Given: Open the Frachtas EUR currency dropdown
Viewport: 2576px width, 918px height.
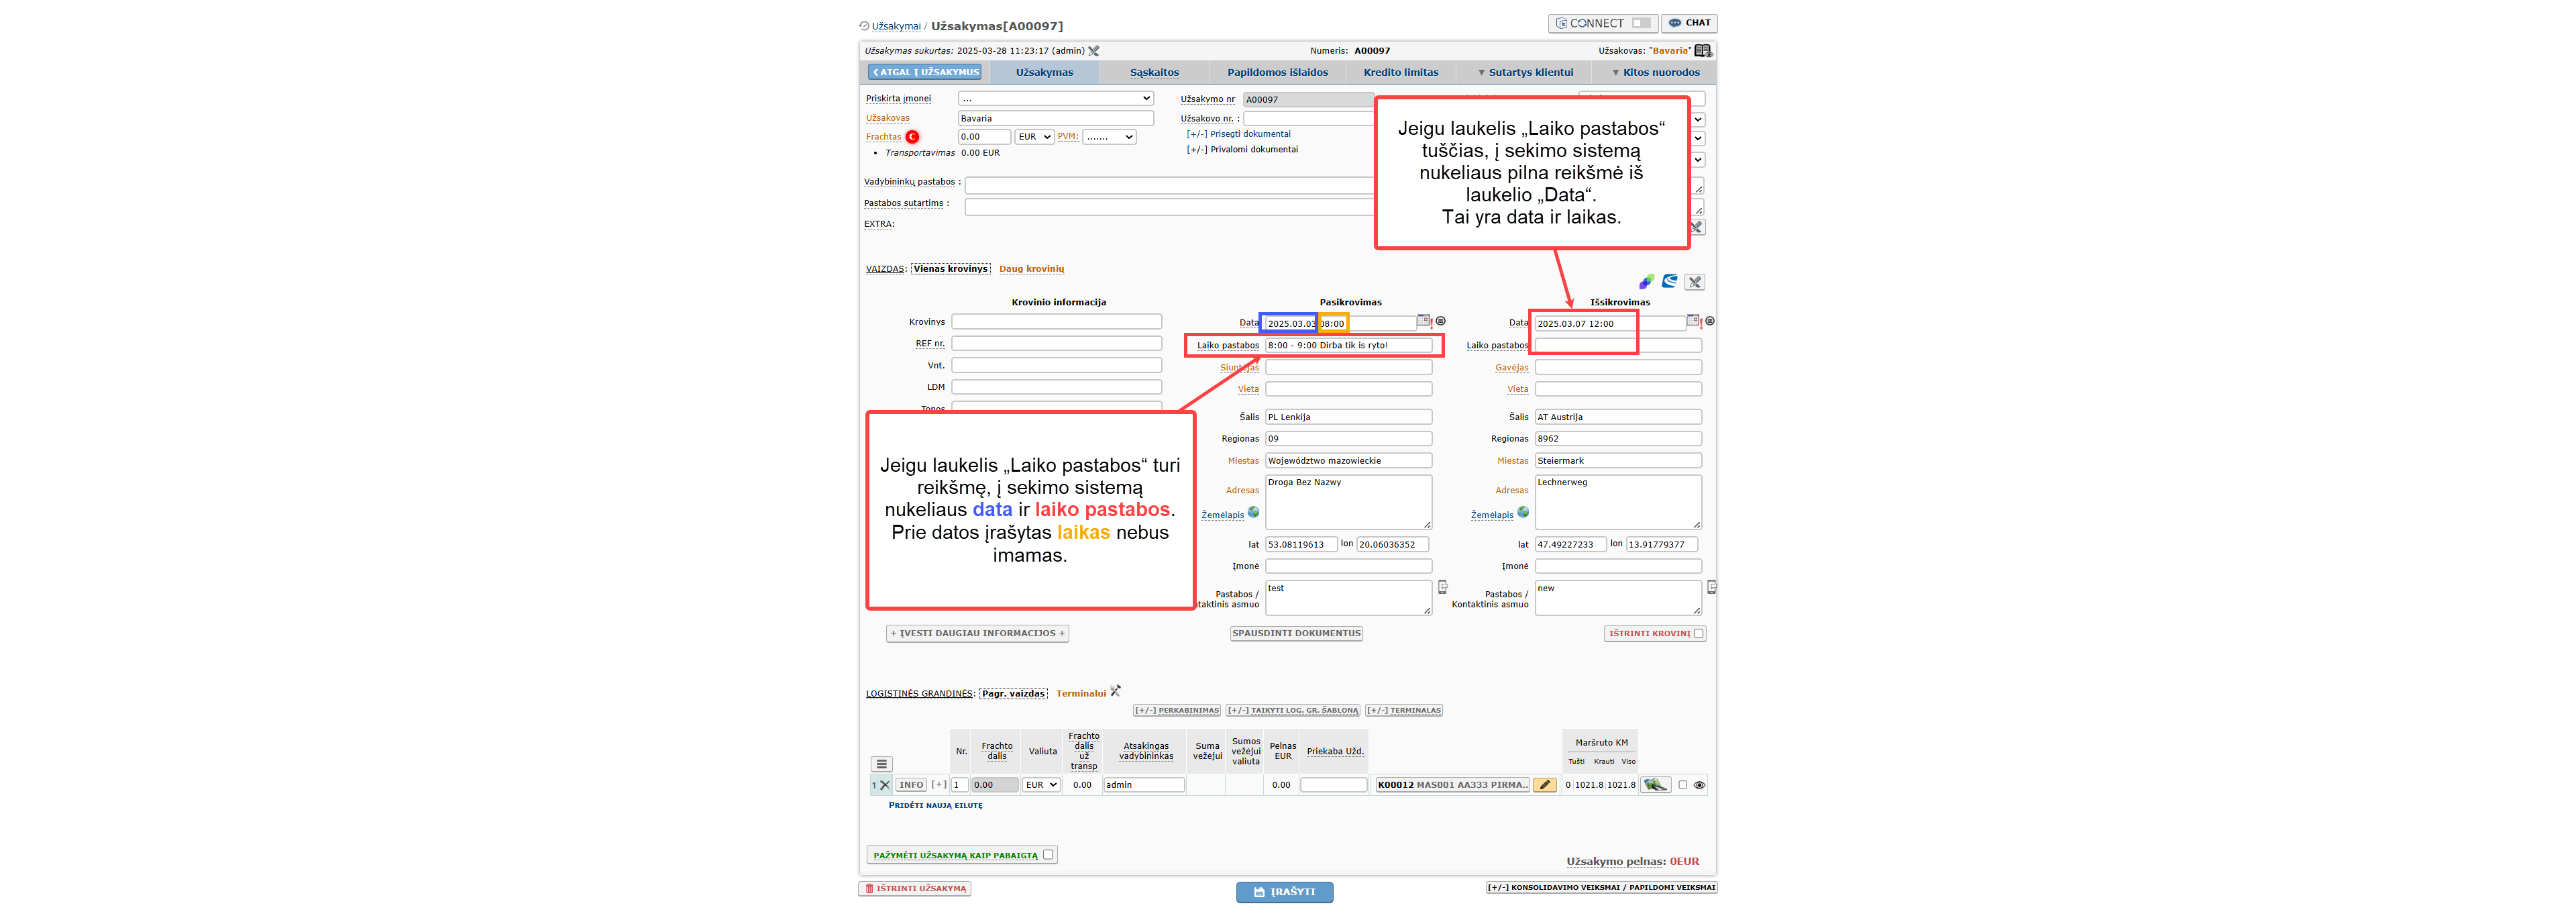Looking at the screenshot, I should click(1034, 137).
